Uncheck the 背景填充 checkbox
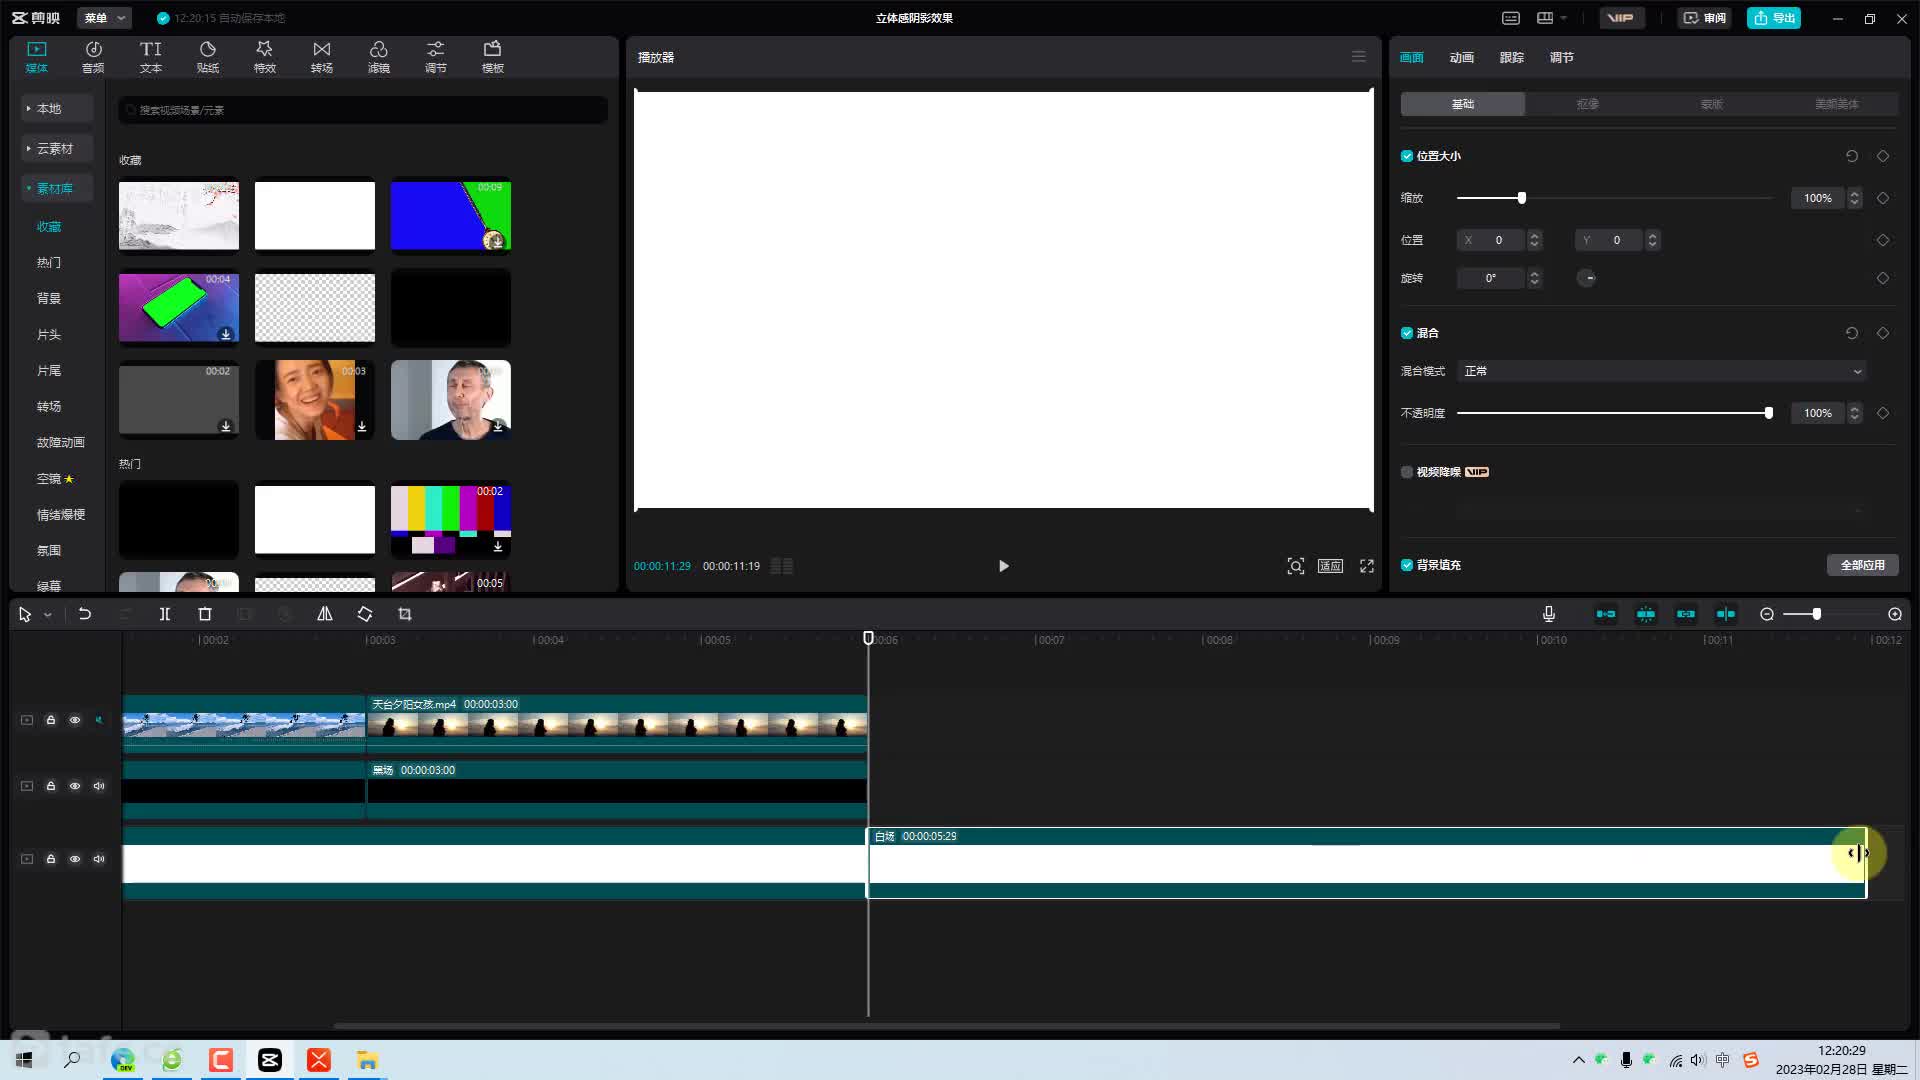Viewport: 1920px width, 1080px height. tap(1407, 565)
